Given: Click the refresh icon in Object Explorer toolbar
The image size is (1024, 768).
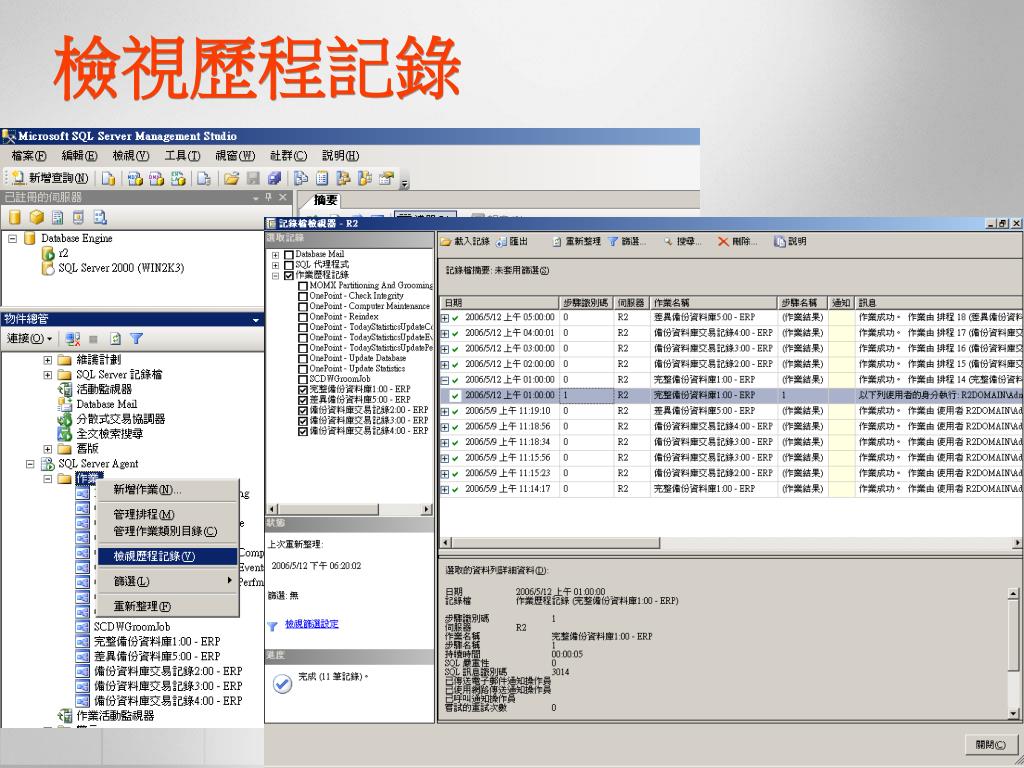Looking at the screenshot, I should coord(116,338).
